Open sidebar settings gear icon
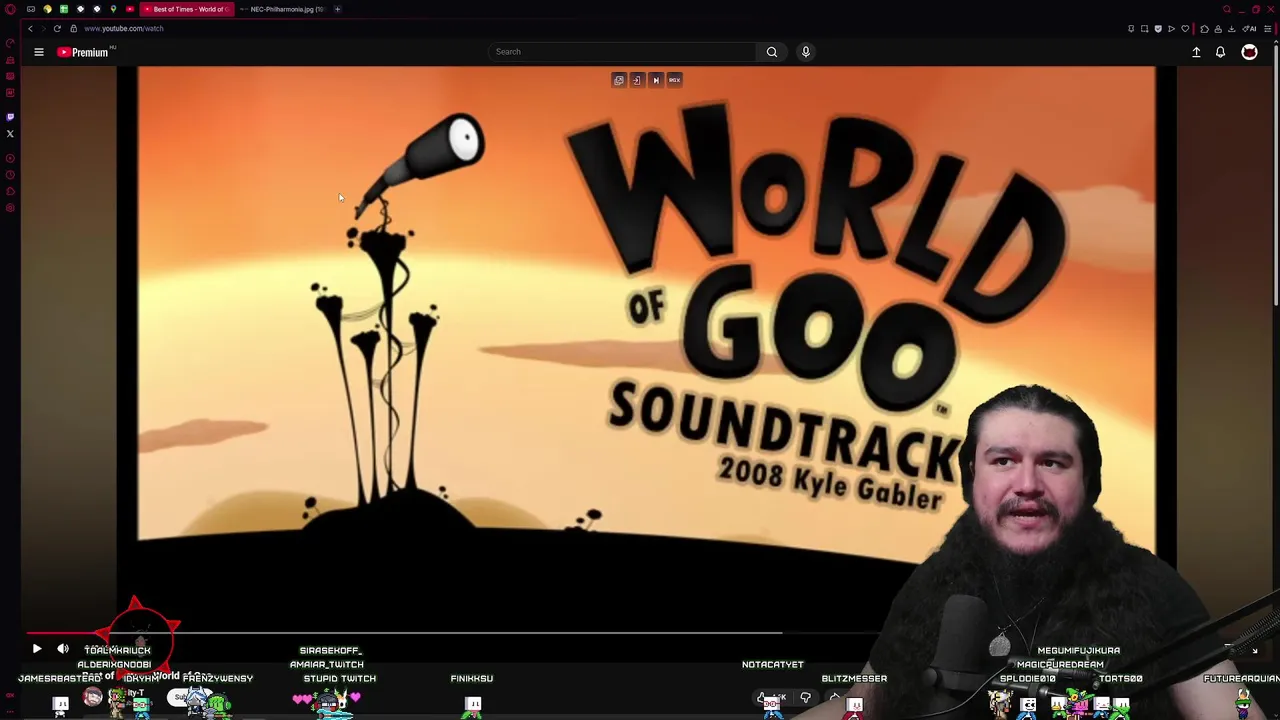 (x=10, y=208)
